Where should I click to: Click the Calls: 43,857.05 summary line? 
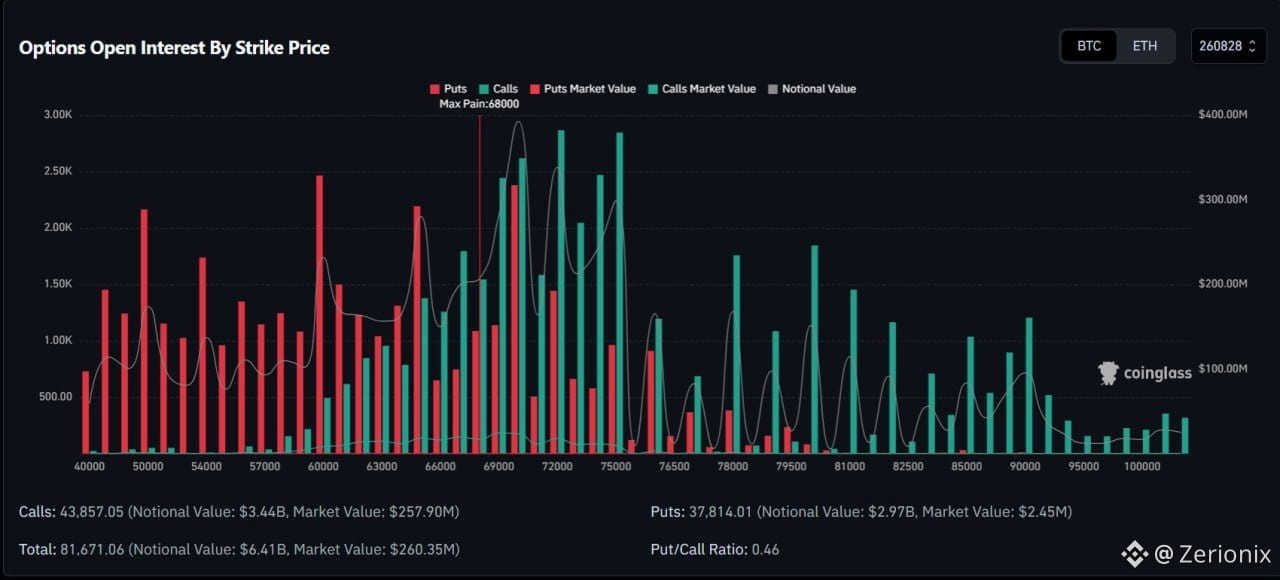pos(239,512)
